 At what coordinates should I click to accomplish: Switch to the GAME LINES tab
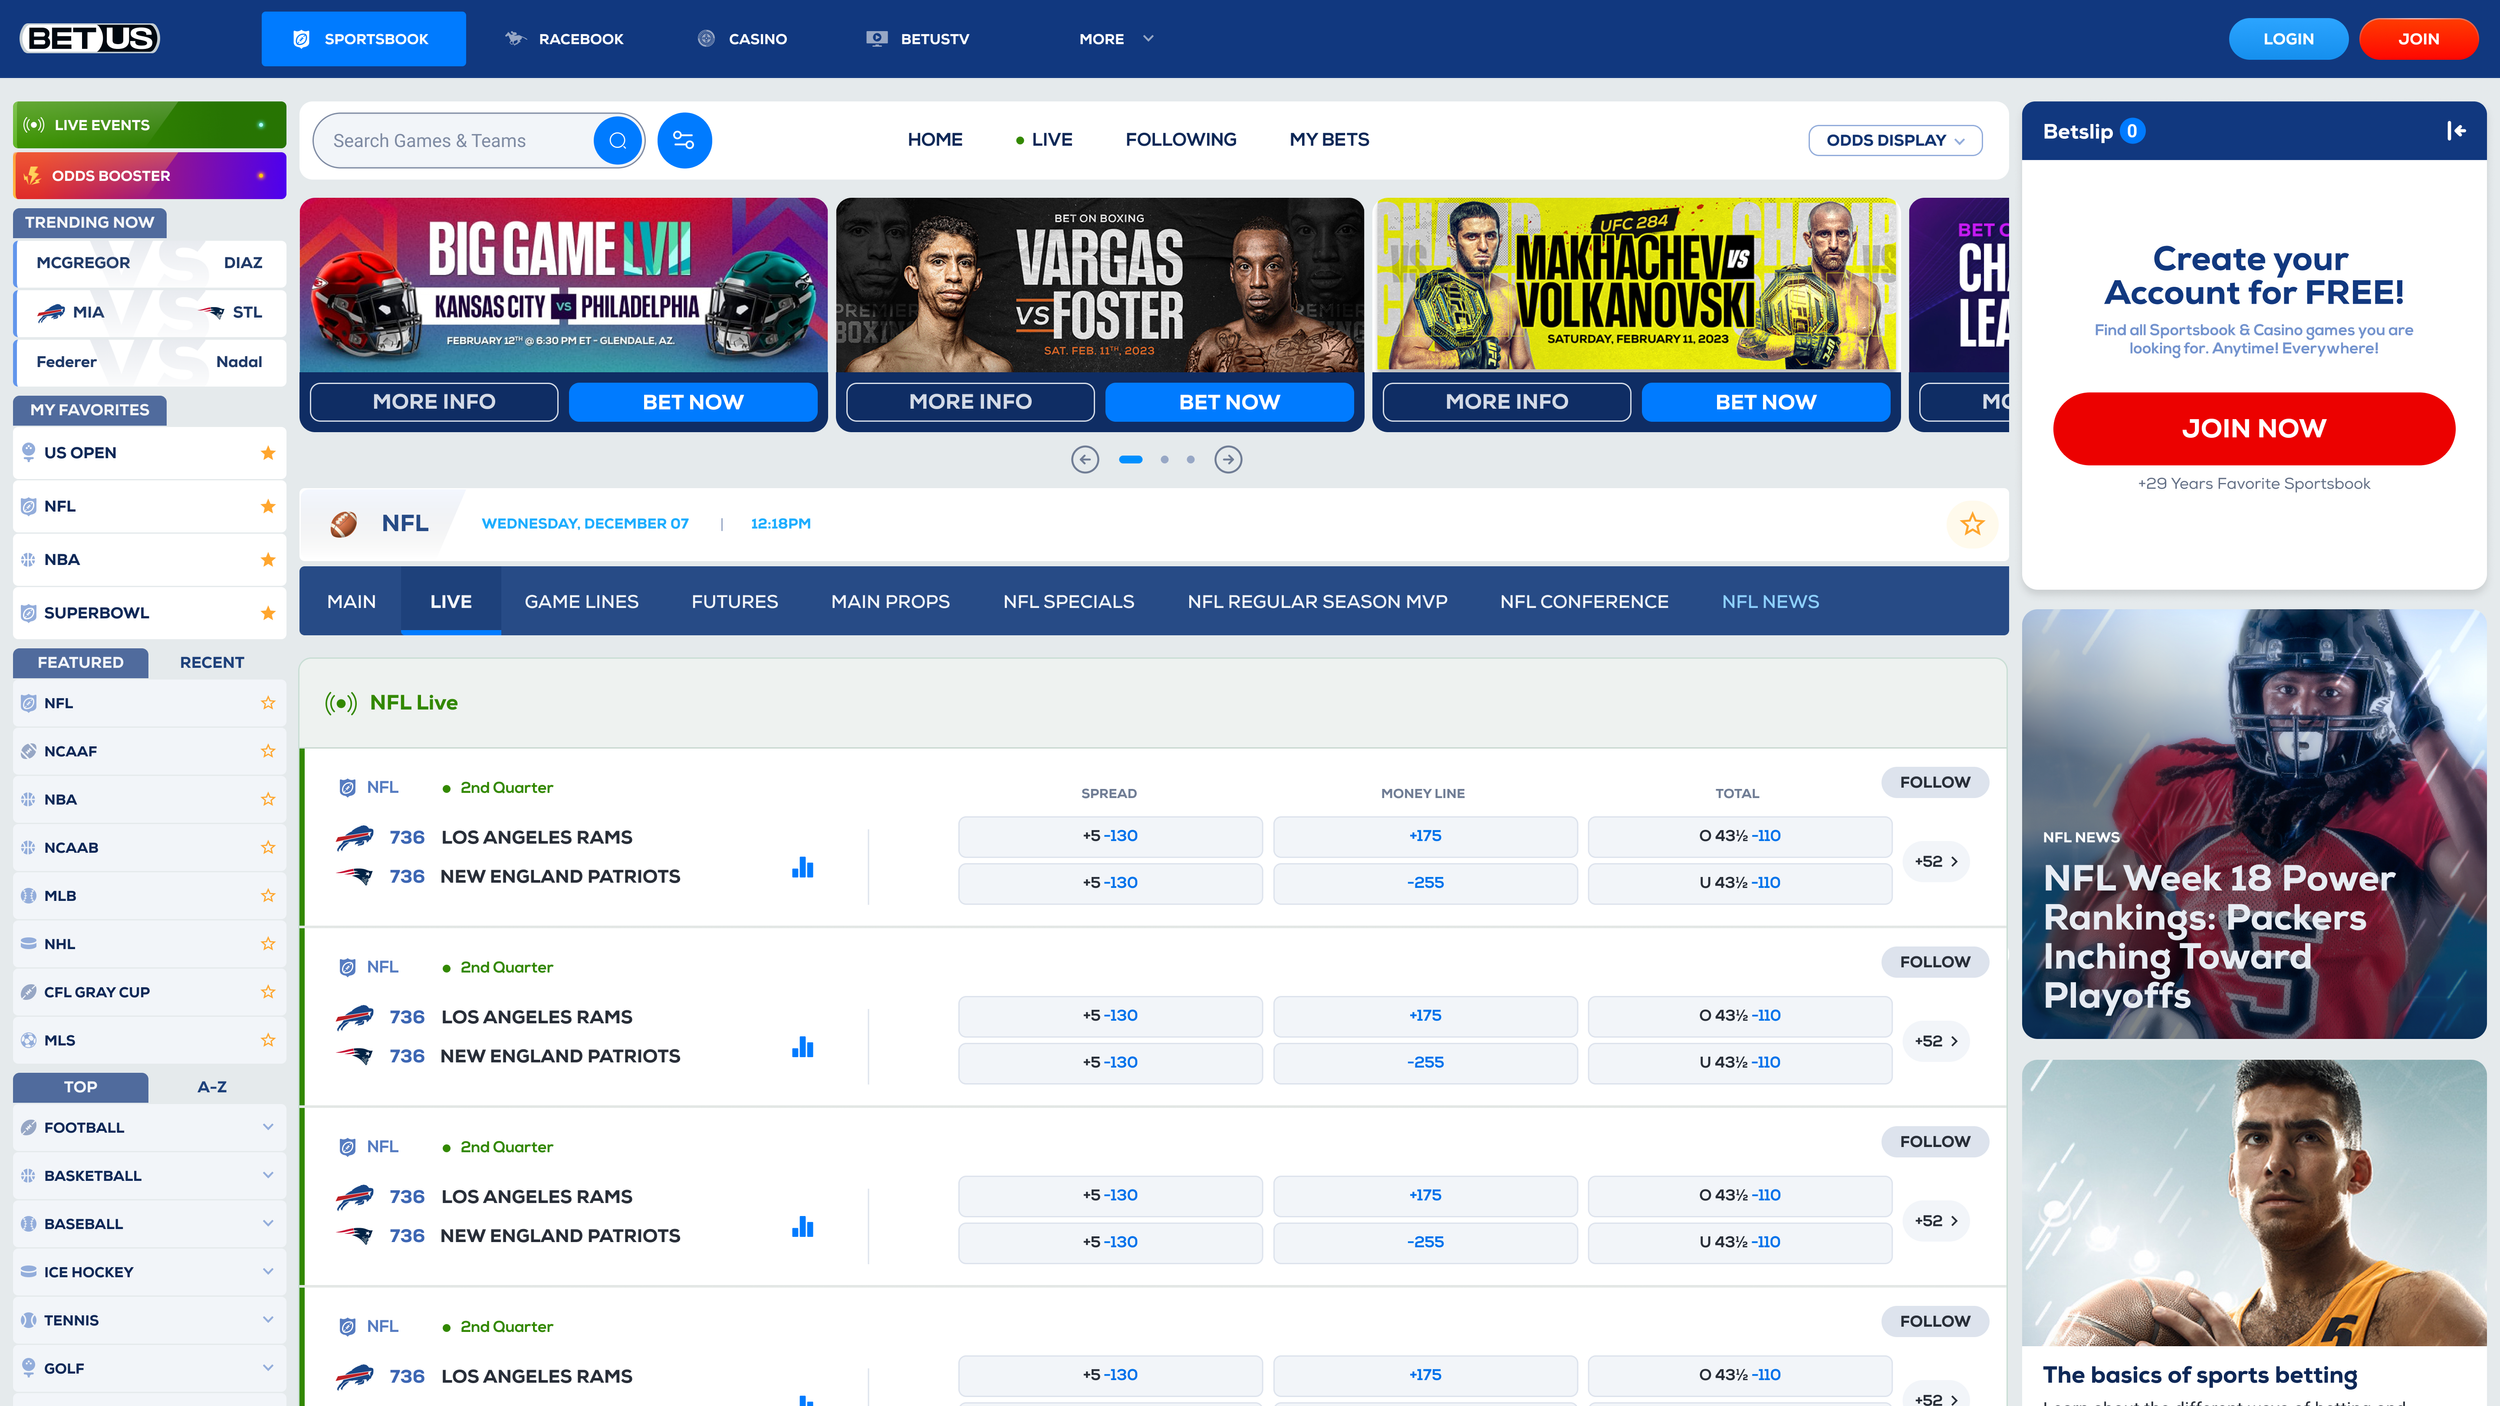[x=581, y=601]
